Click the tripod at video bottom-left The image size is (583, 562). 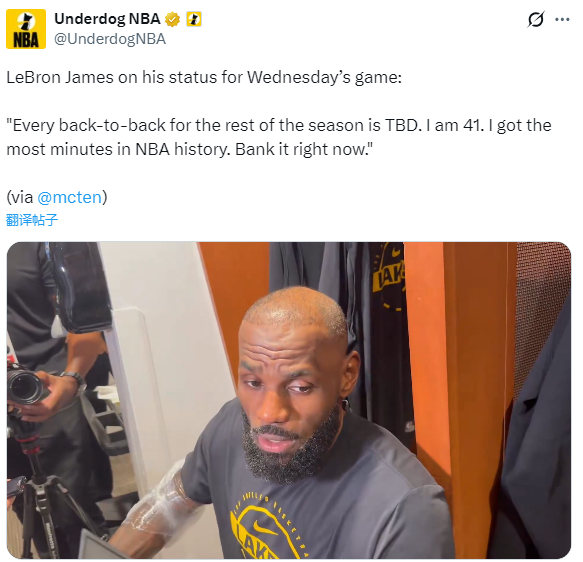click(43, 506)
